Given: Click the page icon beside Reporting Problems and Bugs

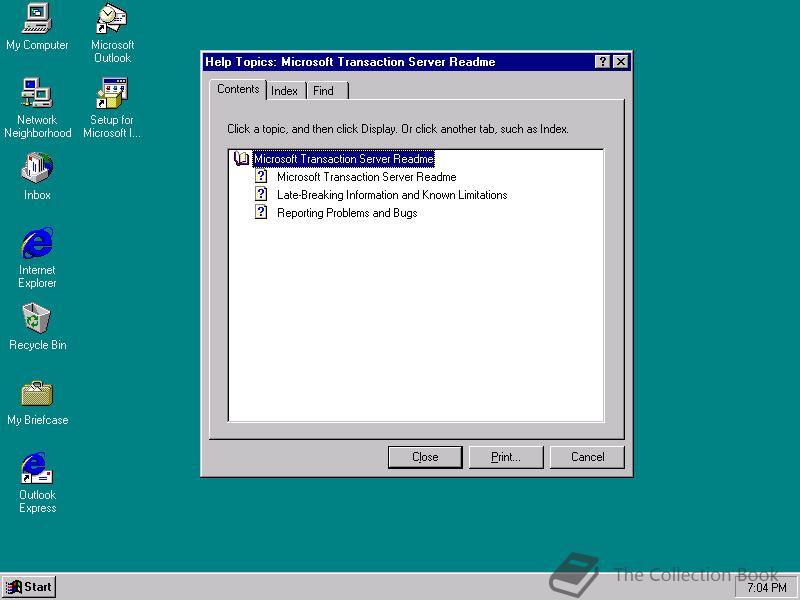Looking at the screenshot, I should click(x=261, y=212).
